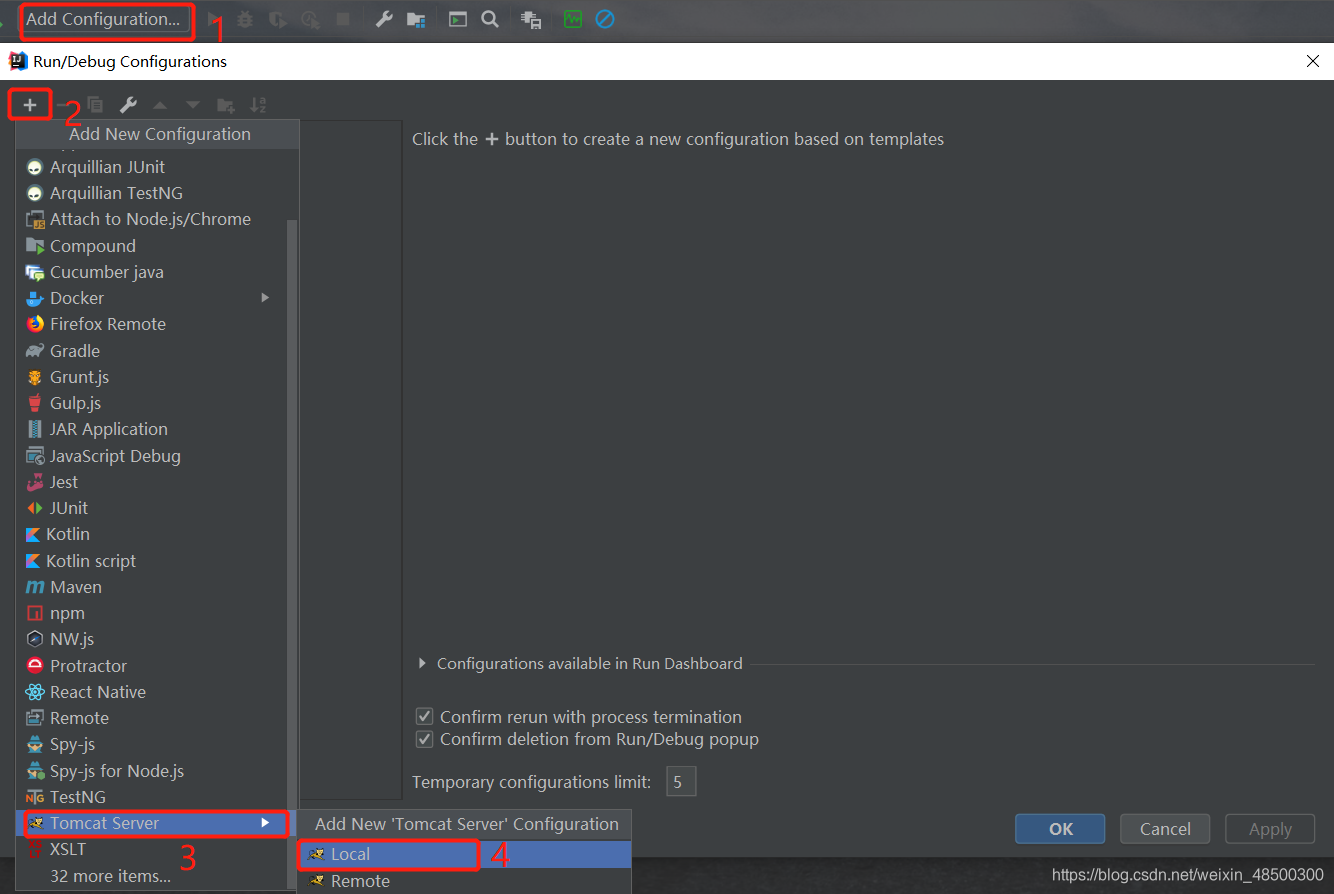Select Compound configuration type
The height and width of the screenshot is (894, 1334).
click(x=152, y=246)
